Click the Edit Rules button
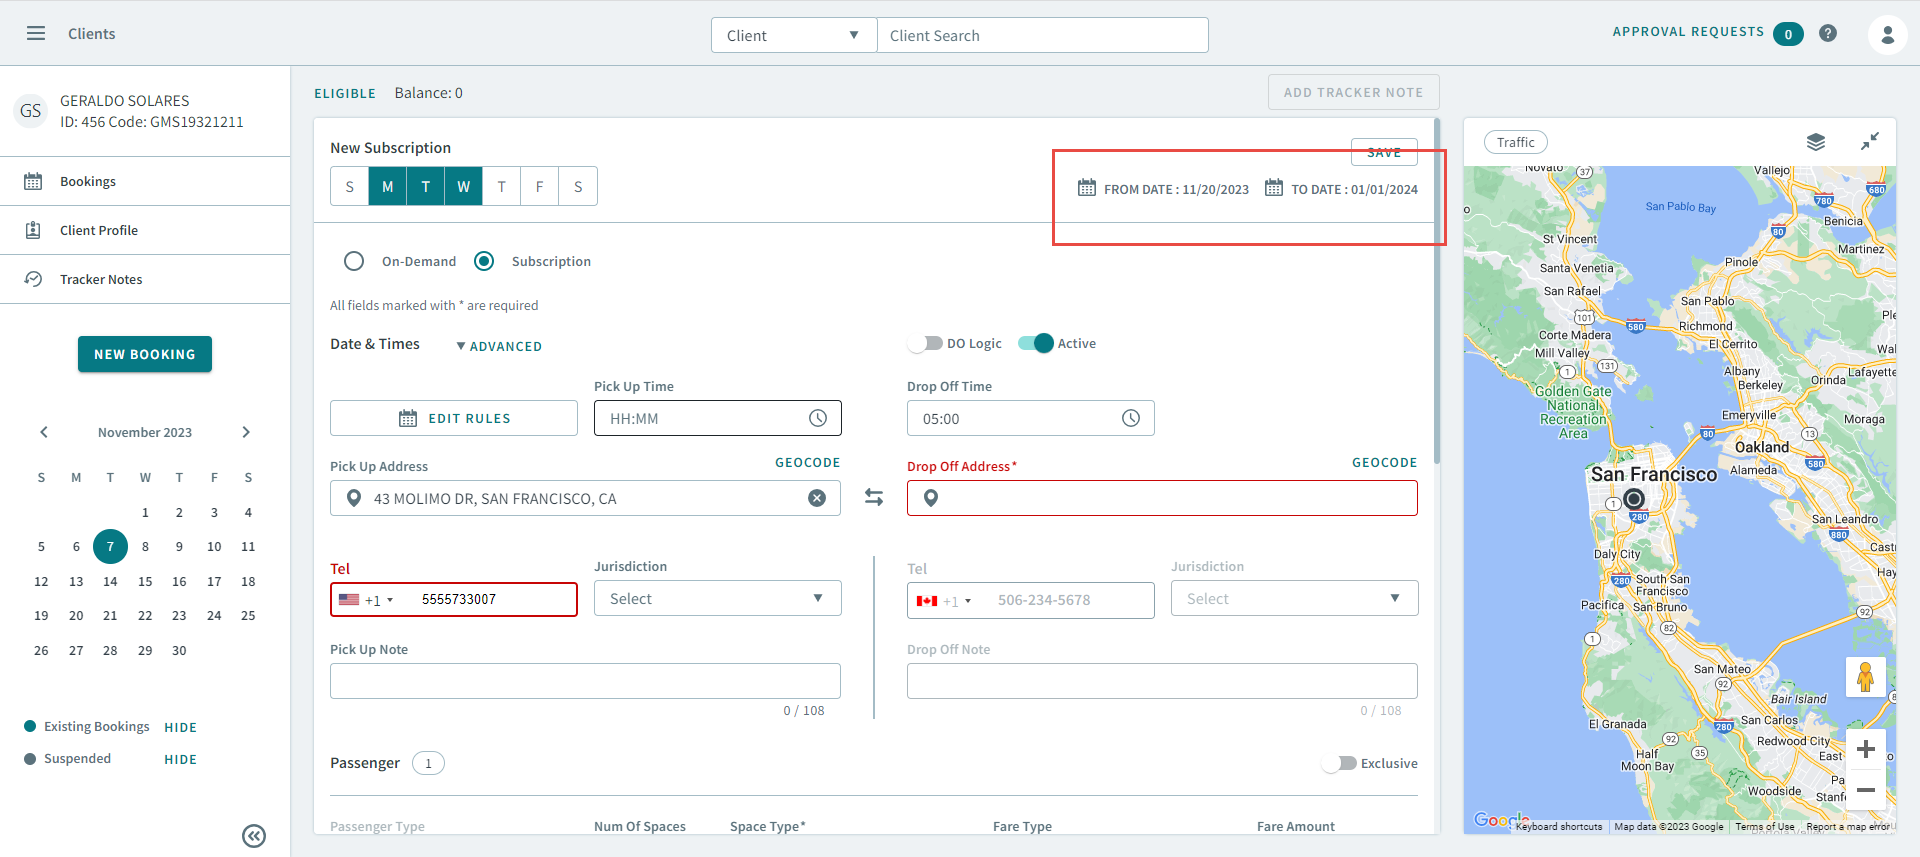1920x857 pixels. pyautogui.click(x=454, y=418)
